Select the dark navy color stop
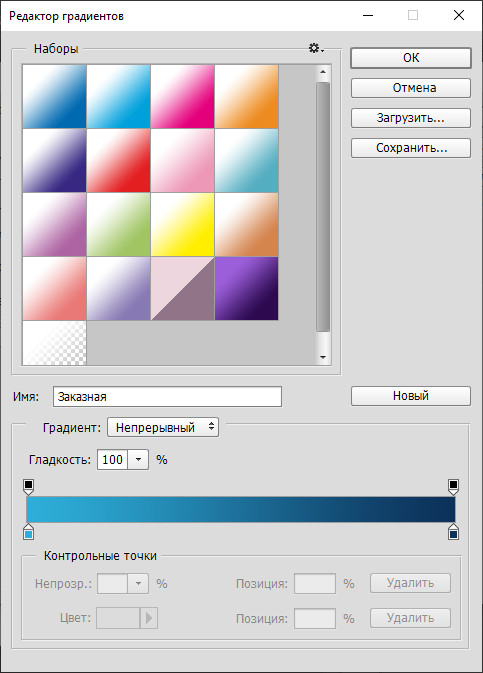 (453, 532)
